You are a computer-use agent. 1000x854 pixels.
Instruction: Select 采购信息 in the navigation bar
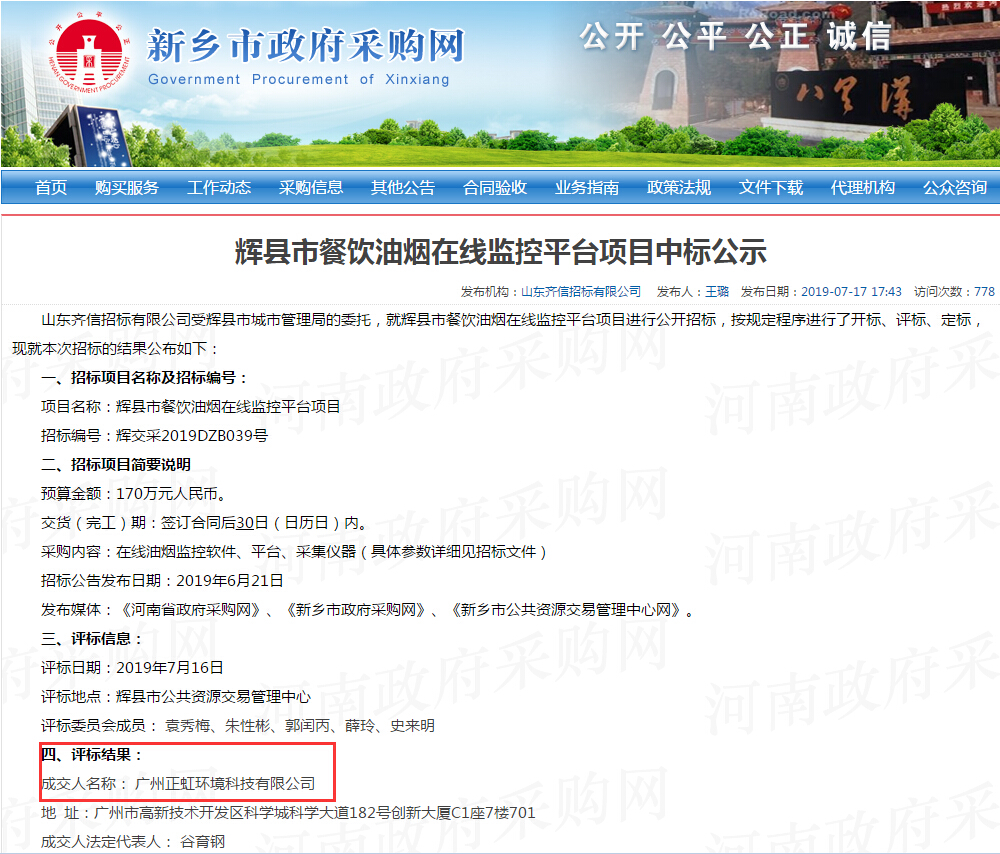(x=311, y=188)
